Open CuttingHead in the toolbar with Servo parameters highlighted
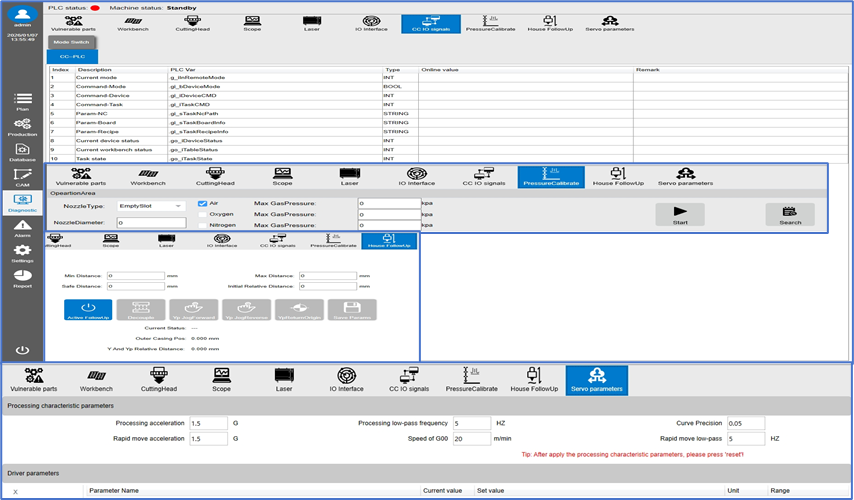This screenshot has height=500, width=854. tap(159, 380)
